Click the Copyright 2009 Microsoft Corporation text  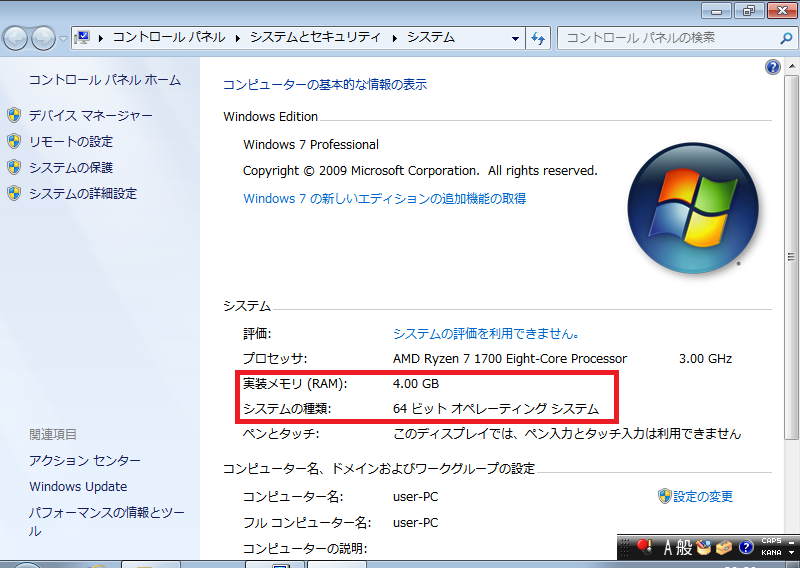click(420, 170)
